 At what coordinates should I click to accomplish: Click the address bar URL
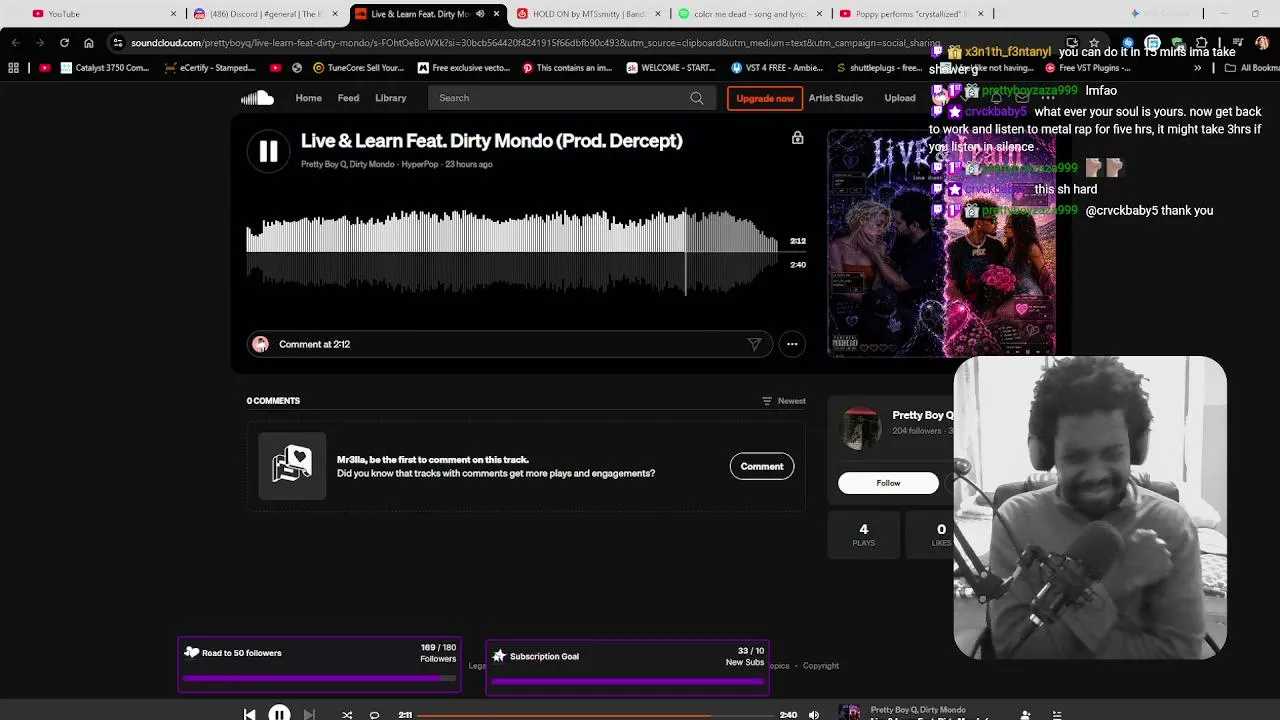coord(535,43)
